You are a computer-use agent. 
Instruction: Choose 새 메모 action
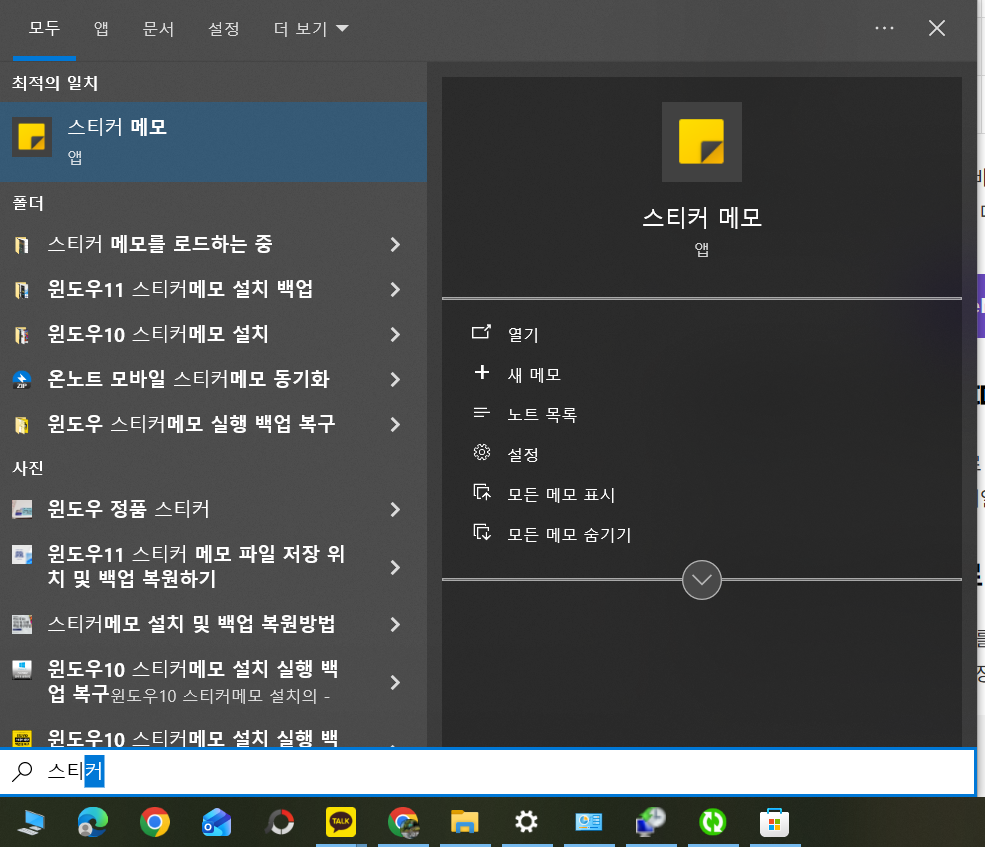pos(534,374)
